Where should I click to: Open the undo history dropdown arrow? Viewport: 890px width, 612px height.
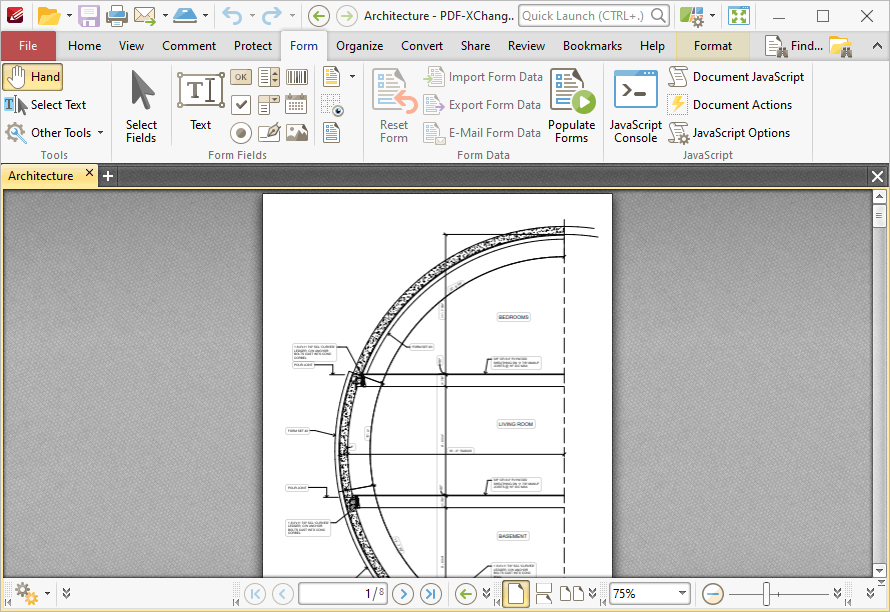click(251, 16)
